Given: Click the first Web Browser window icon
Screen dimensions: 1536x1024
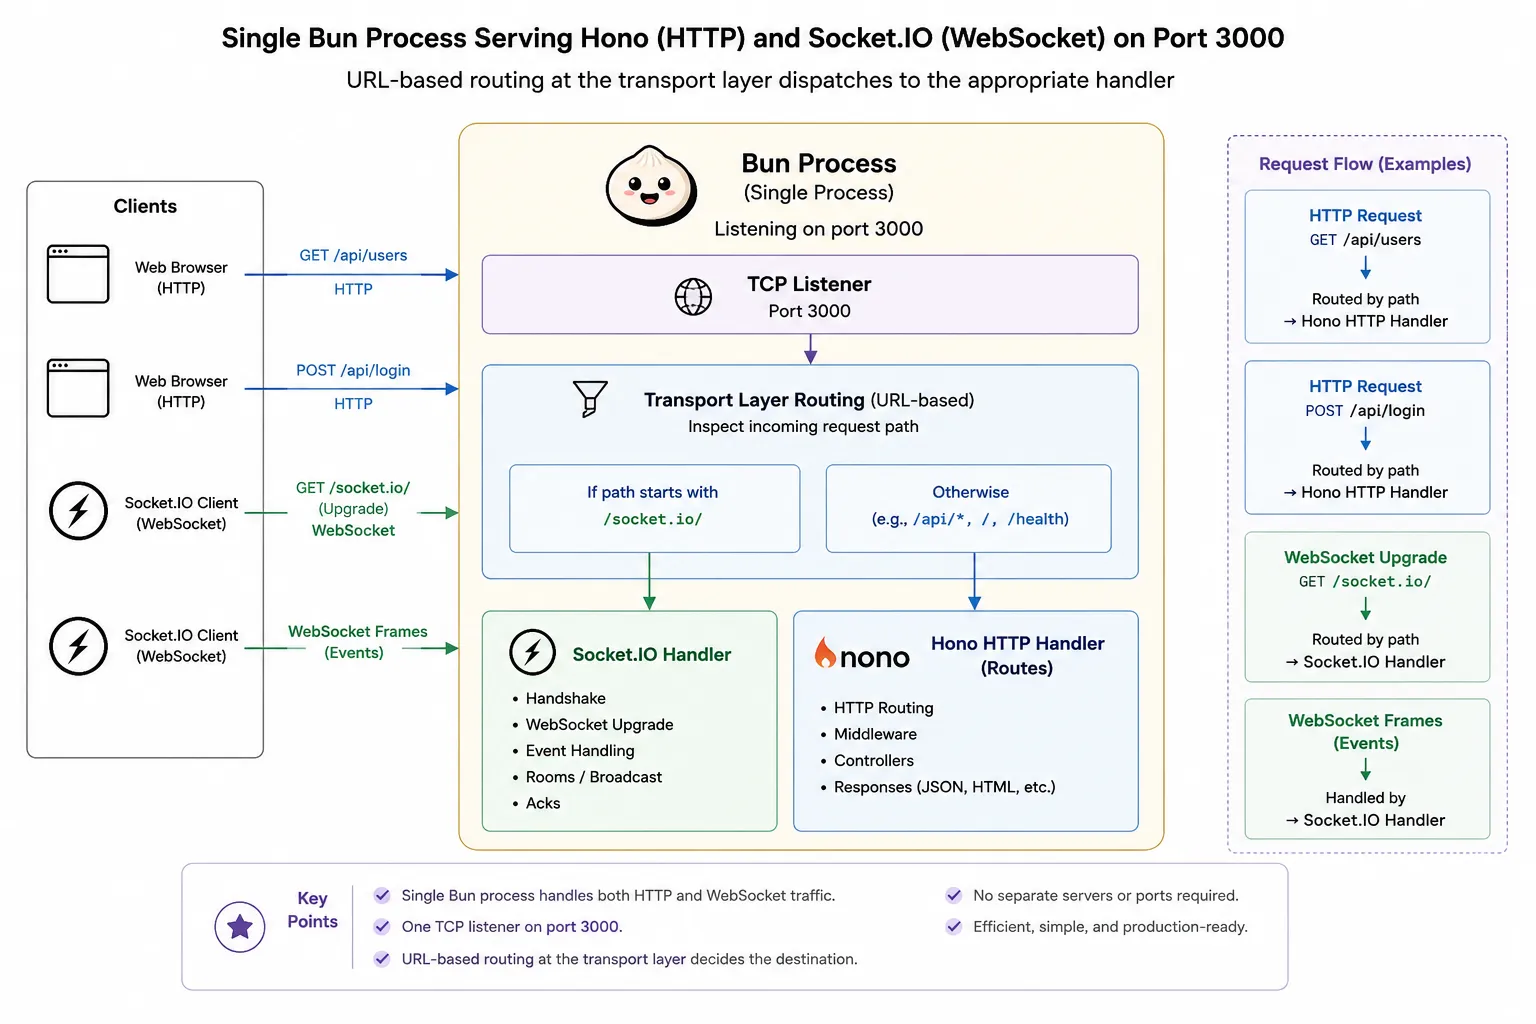Looking at the screenshot, I should point(78,274).
